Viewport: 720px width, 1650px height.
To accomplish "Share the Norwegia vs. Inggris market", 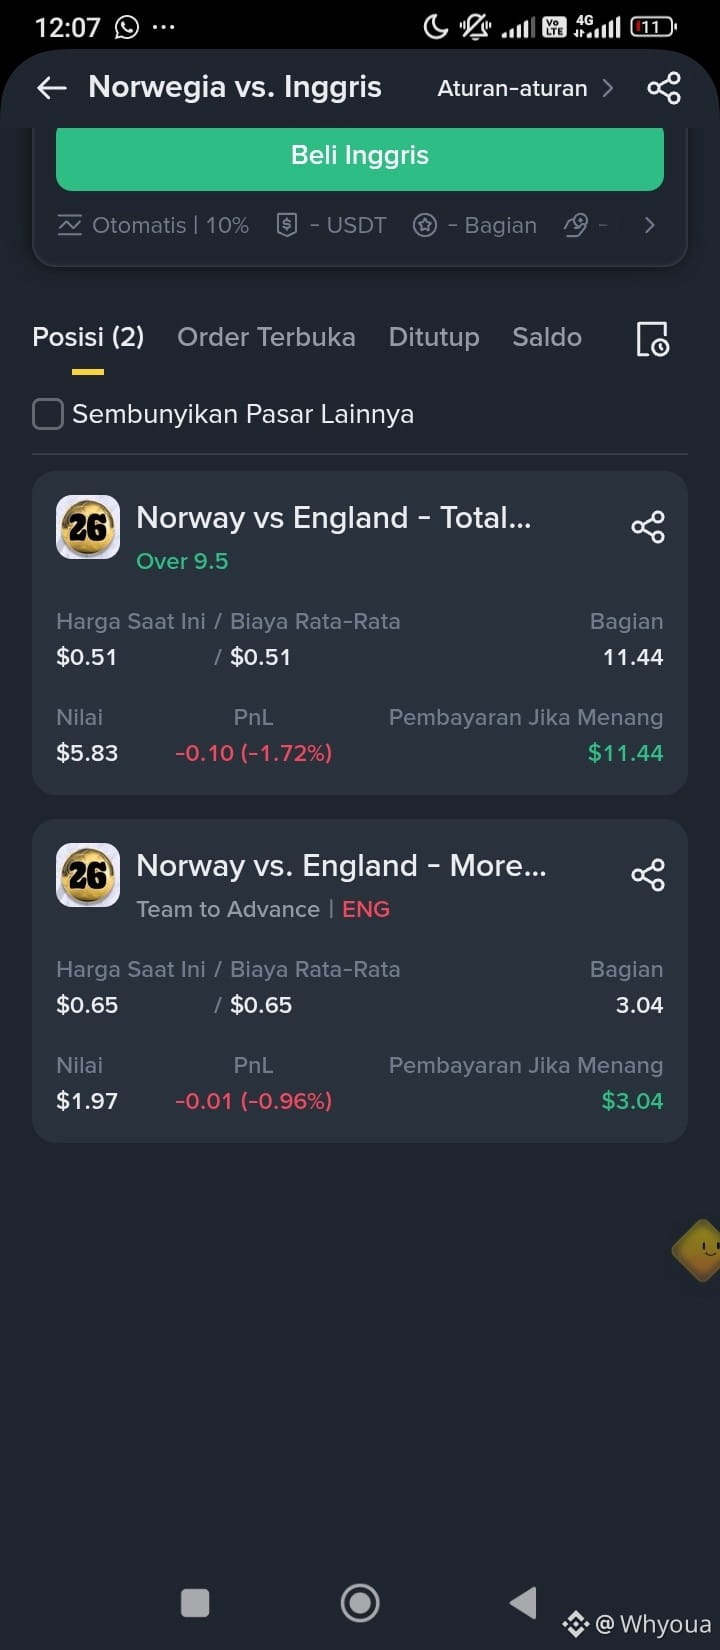I will [x=664, y=88].
